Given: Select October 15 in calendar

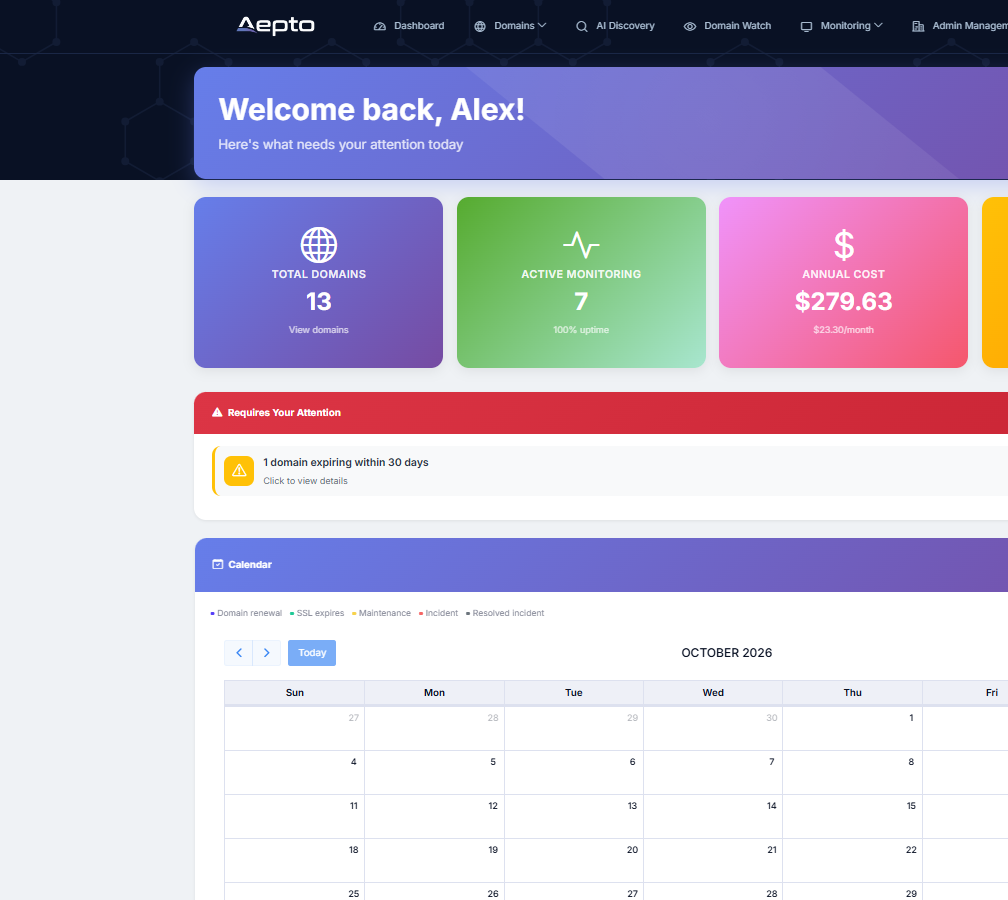Looking at the screenshot, I should [x=852, y=816].
